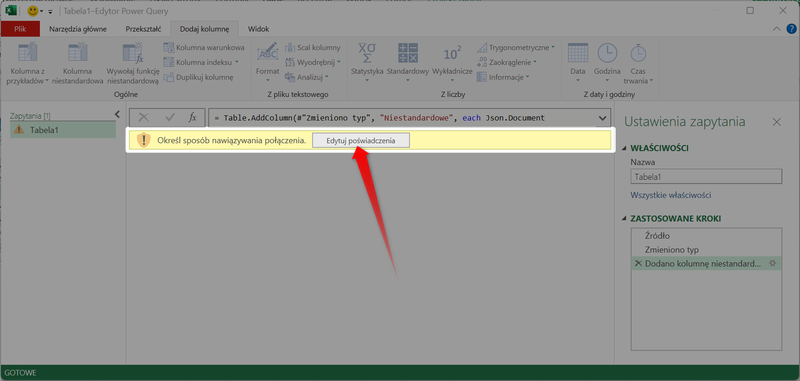Click the fx formula icon
The height and width of the screenshot is (381, 800).
tap(193, 118)
